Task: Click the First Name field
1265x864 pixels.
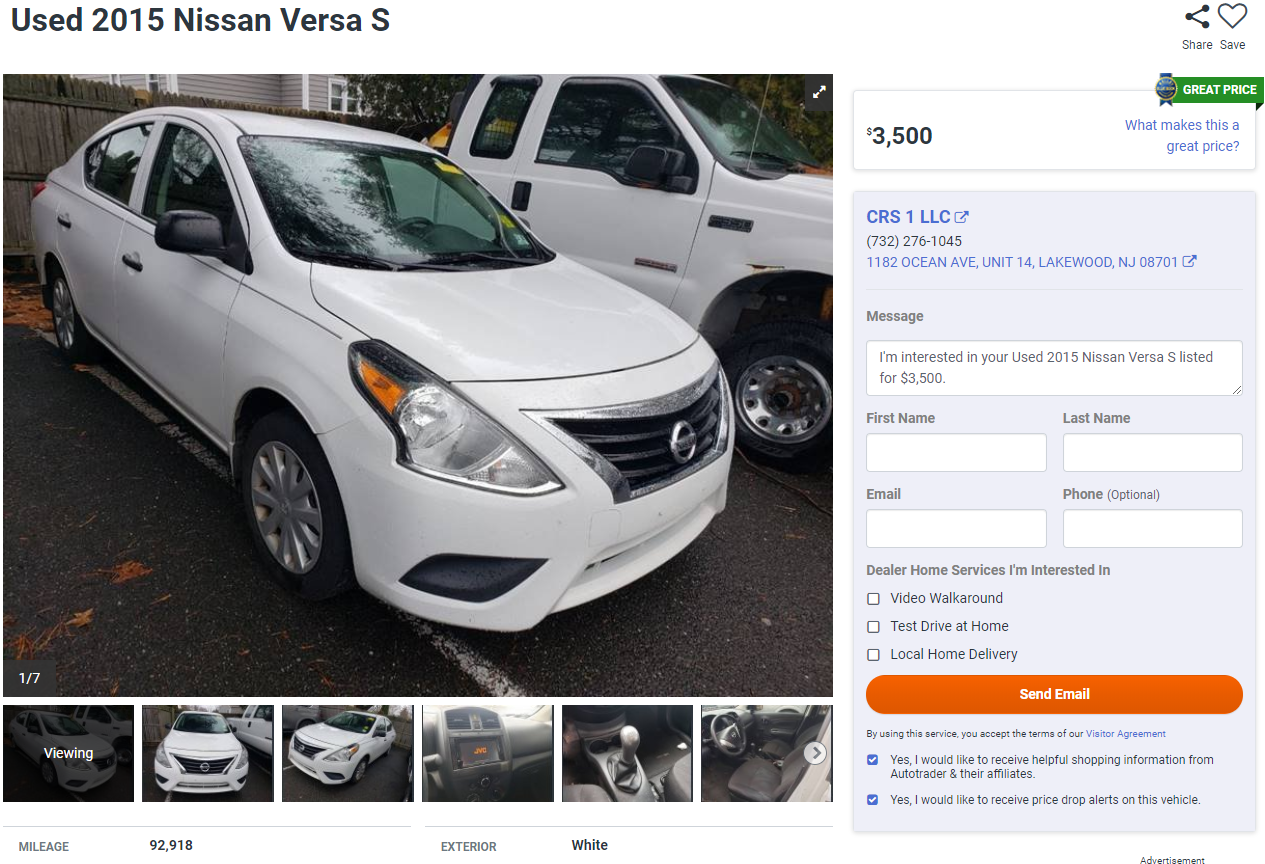Action: coord(956,452)
